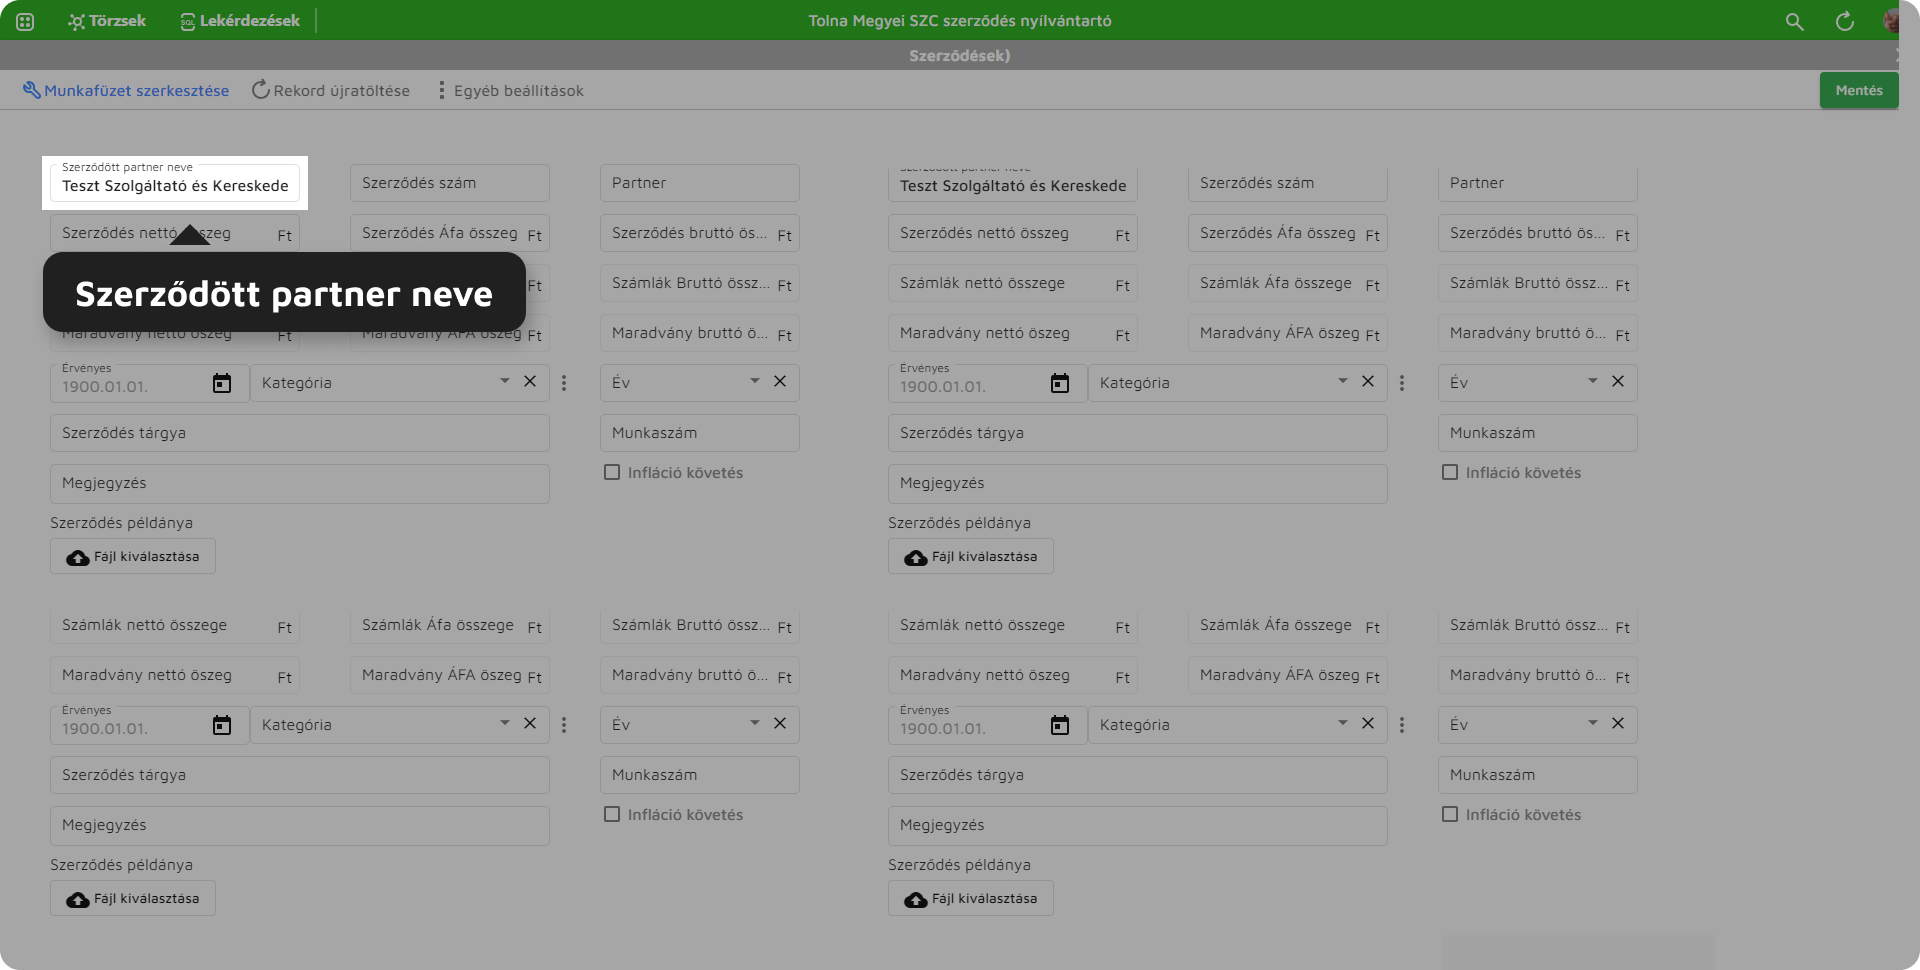Click Munkafüzet szerkesztése
This screenshot has width=1920, height=970.
pos(126,90)
